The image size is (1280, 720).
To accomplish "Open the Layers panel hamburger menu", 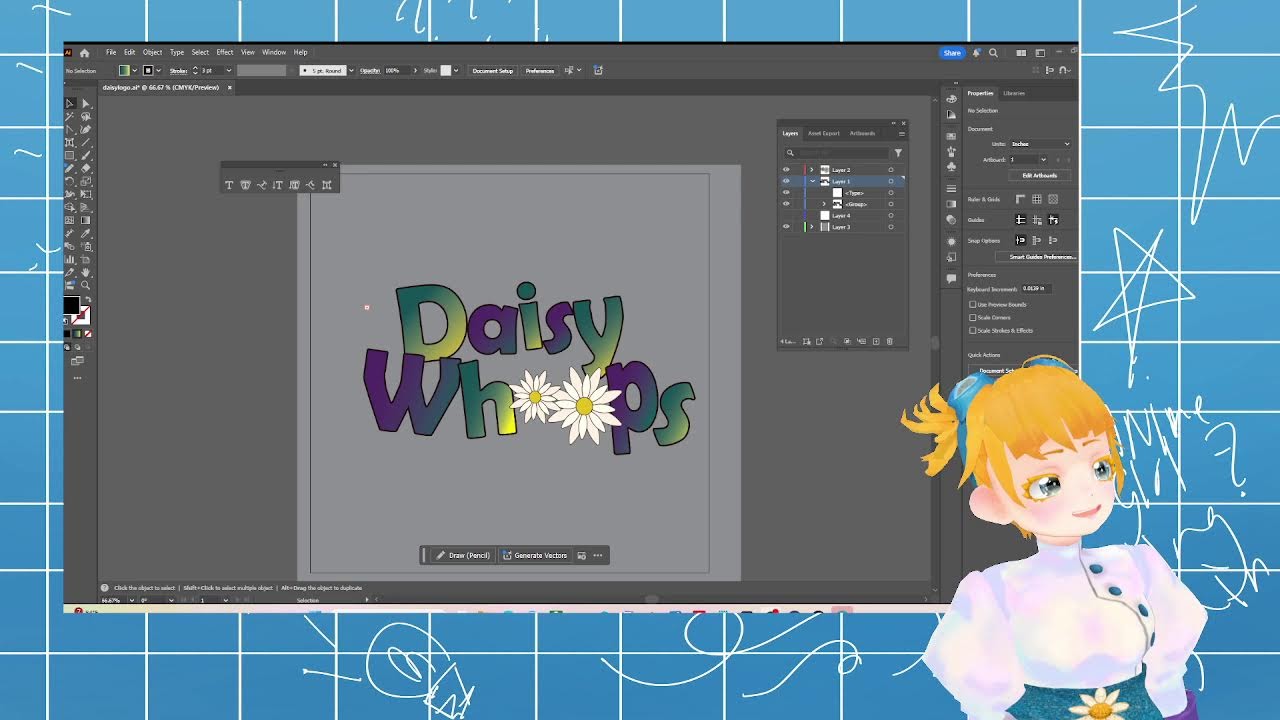I will pyautogui.click(x=902, y=134).
